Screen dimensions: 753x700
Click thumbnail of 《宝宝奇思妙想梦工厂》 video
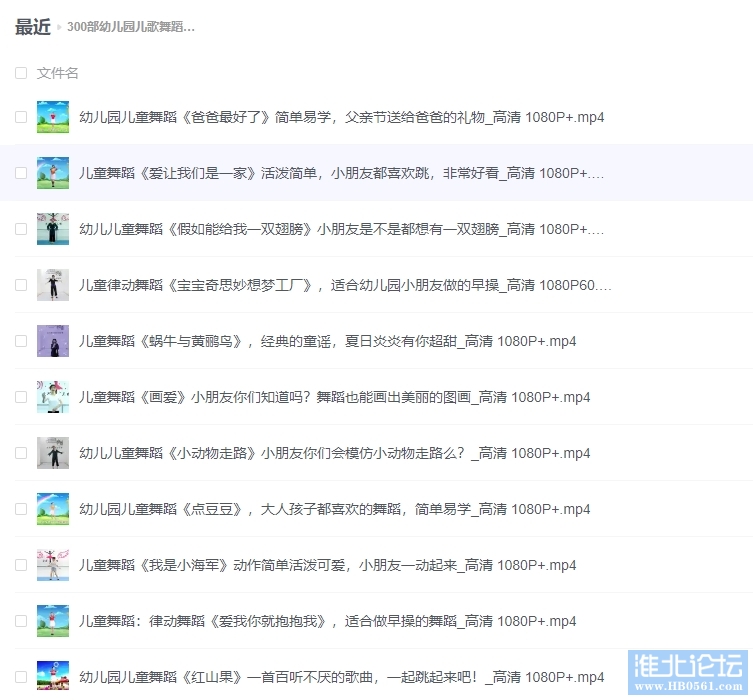(x=52, y=285)
